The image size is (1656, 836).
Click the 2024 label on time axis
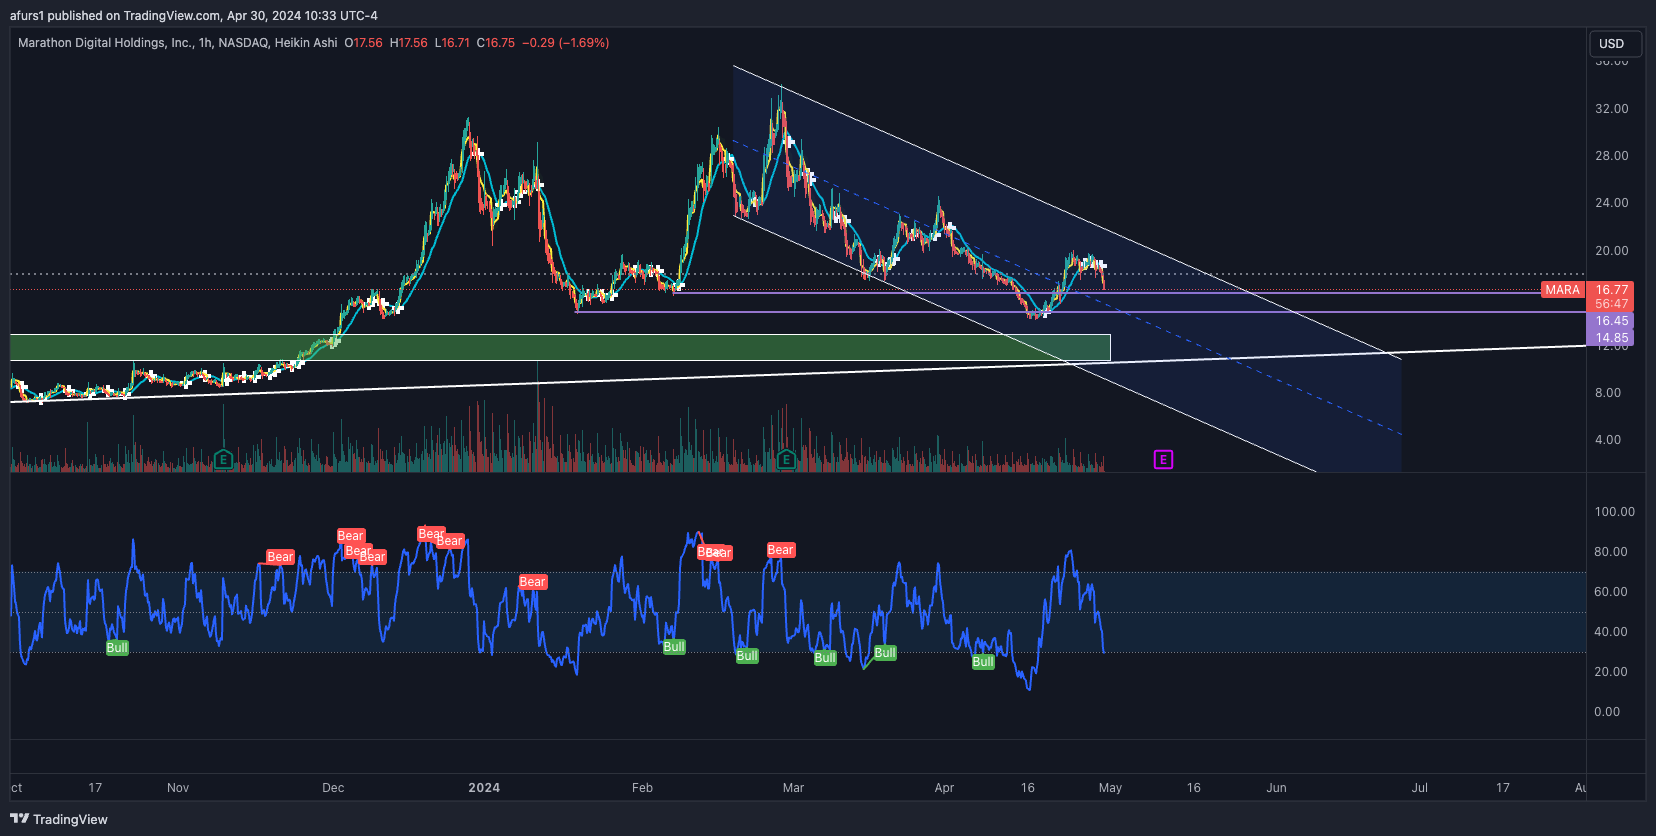484,788
